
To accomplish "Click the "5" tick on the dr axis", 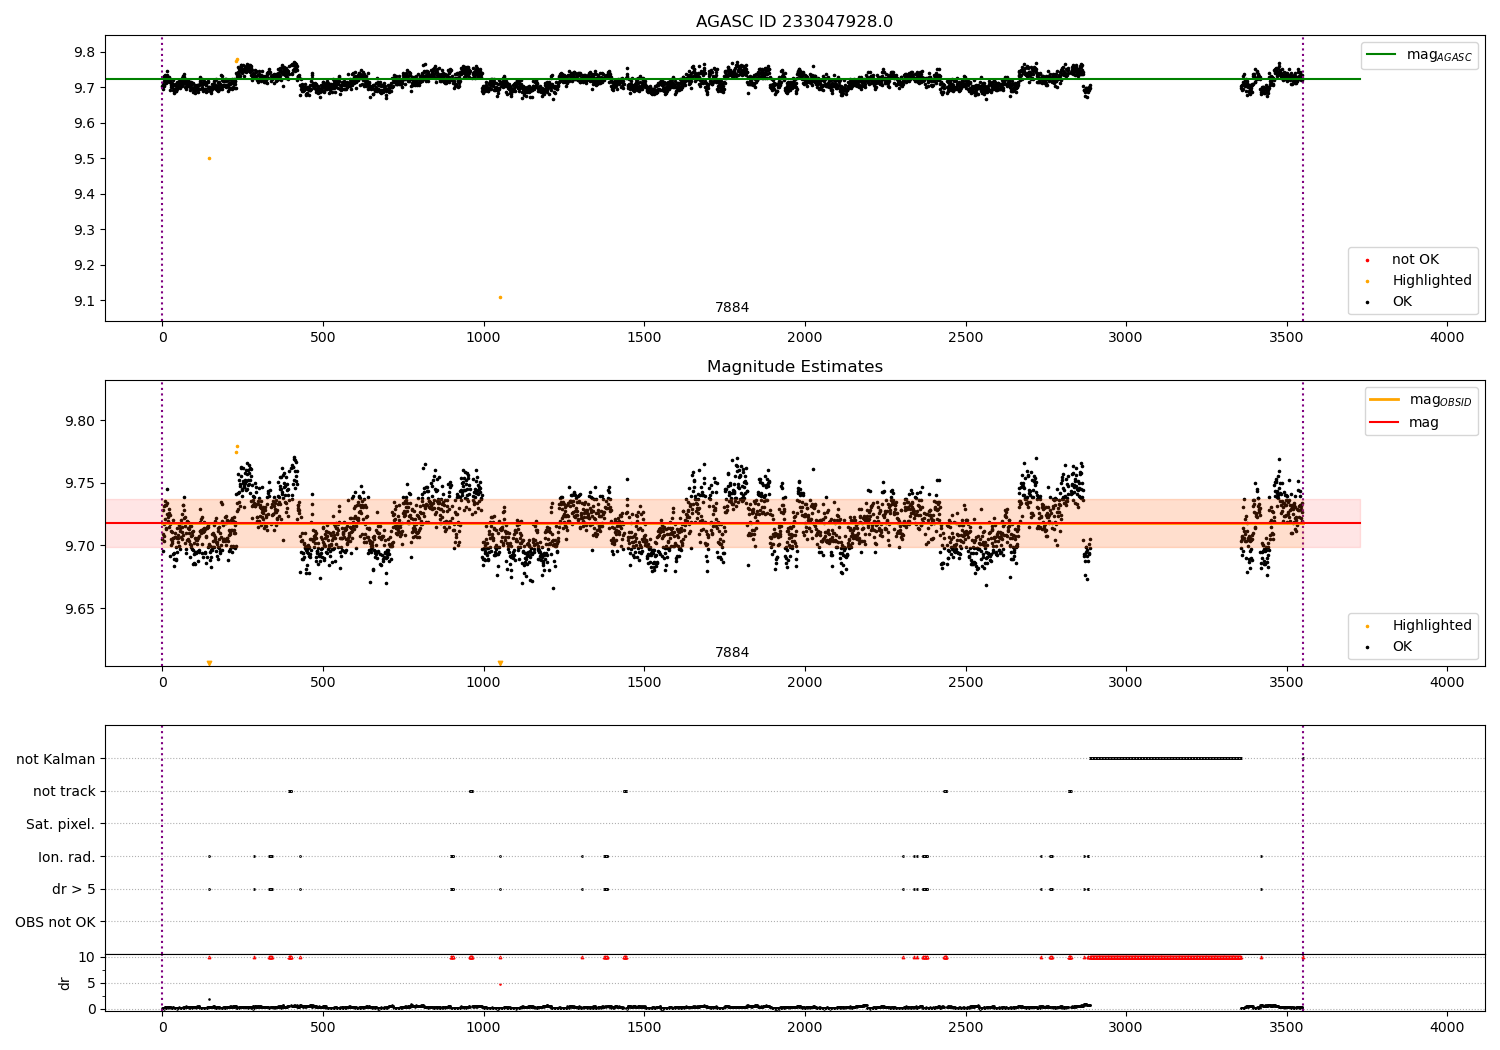I will click(91, 983).
